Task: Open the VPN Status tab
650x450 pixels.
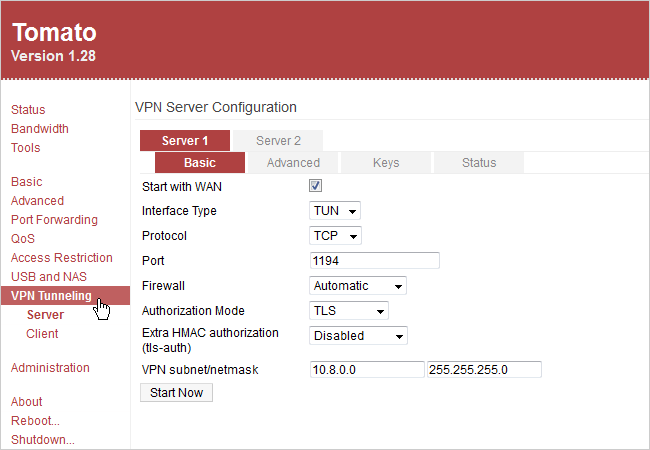Action: tap(479, 163)
